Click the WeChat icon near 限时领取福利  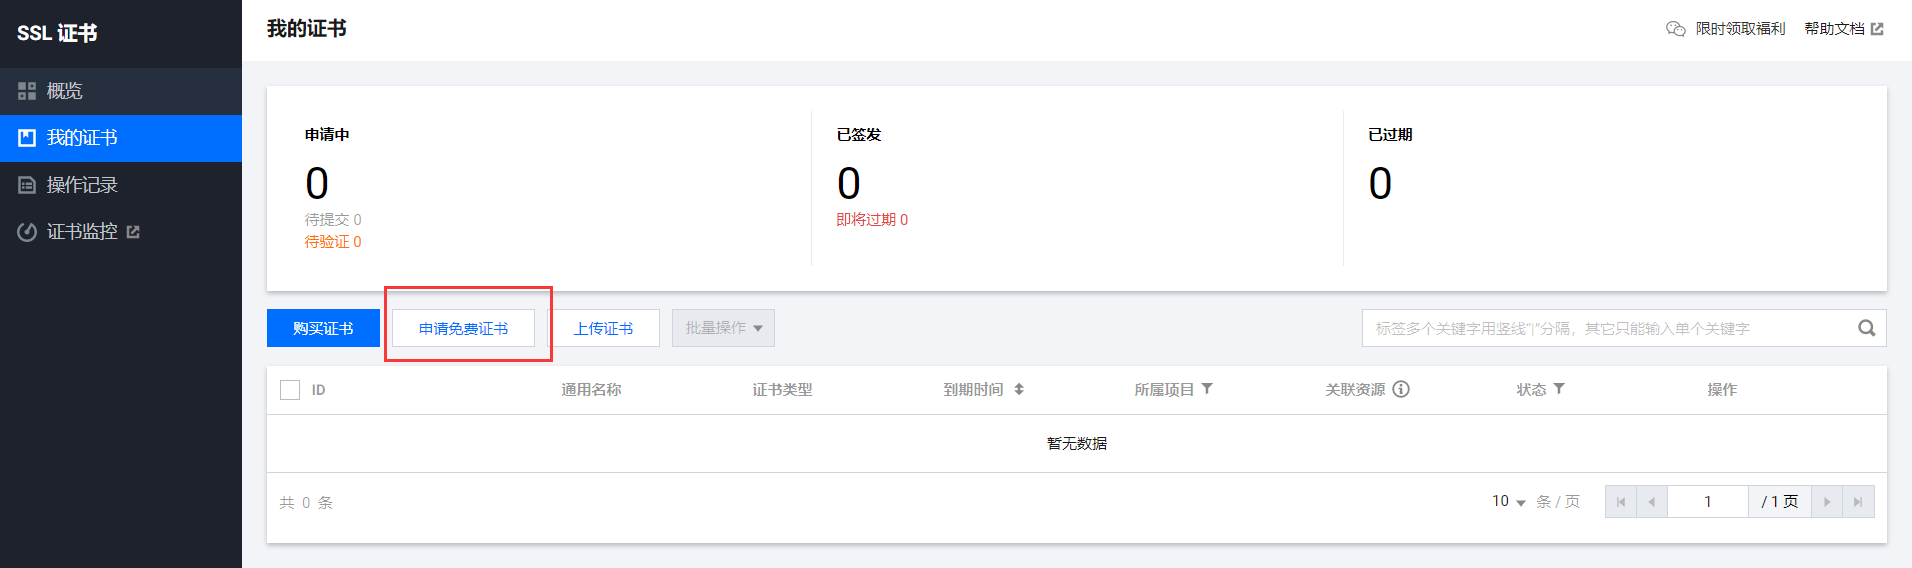coord(1676,29)
